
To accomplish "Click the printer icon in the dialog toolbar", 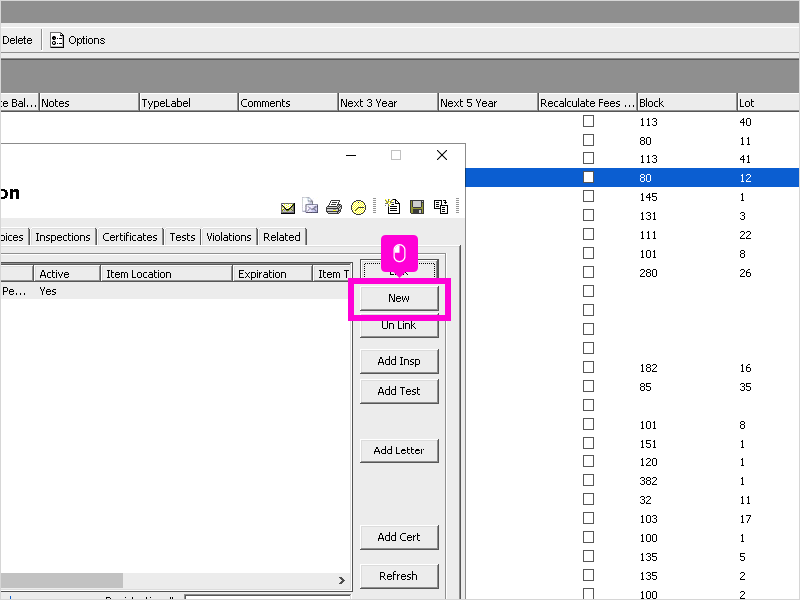I will 334,207.
